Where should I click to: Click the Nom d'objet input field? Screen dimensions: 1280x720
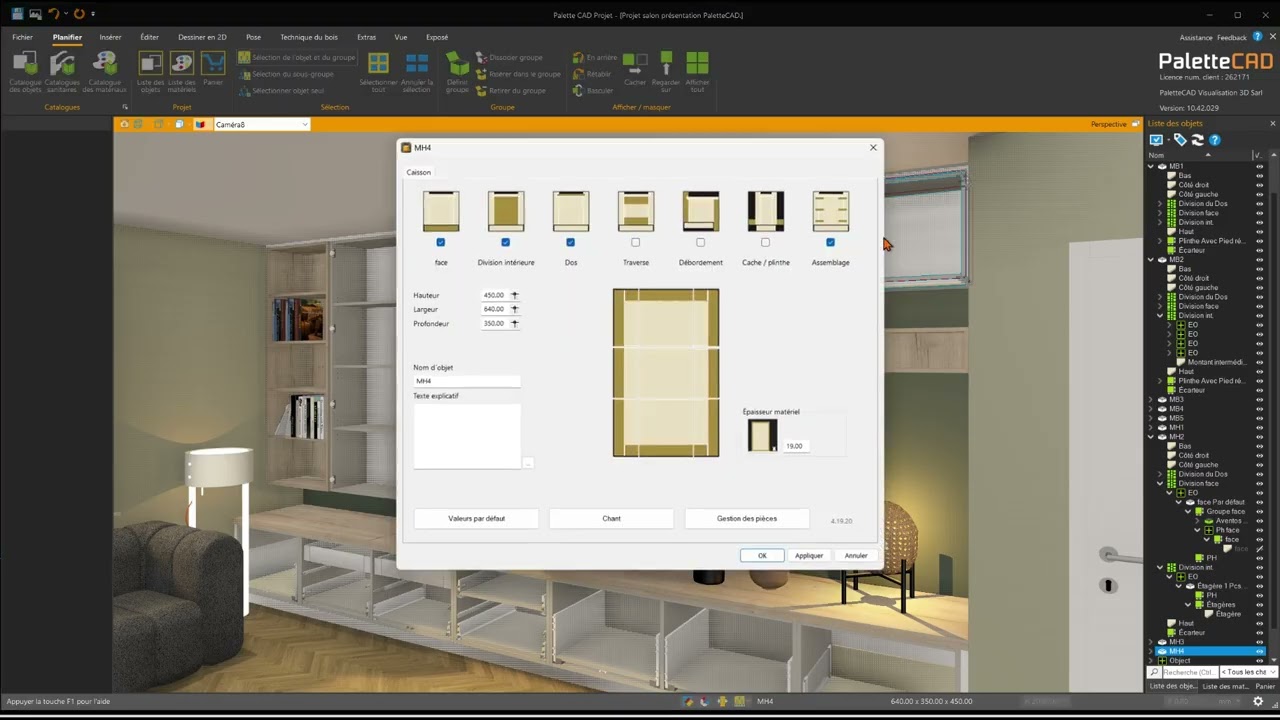[467, 381]
